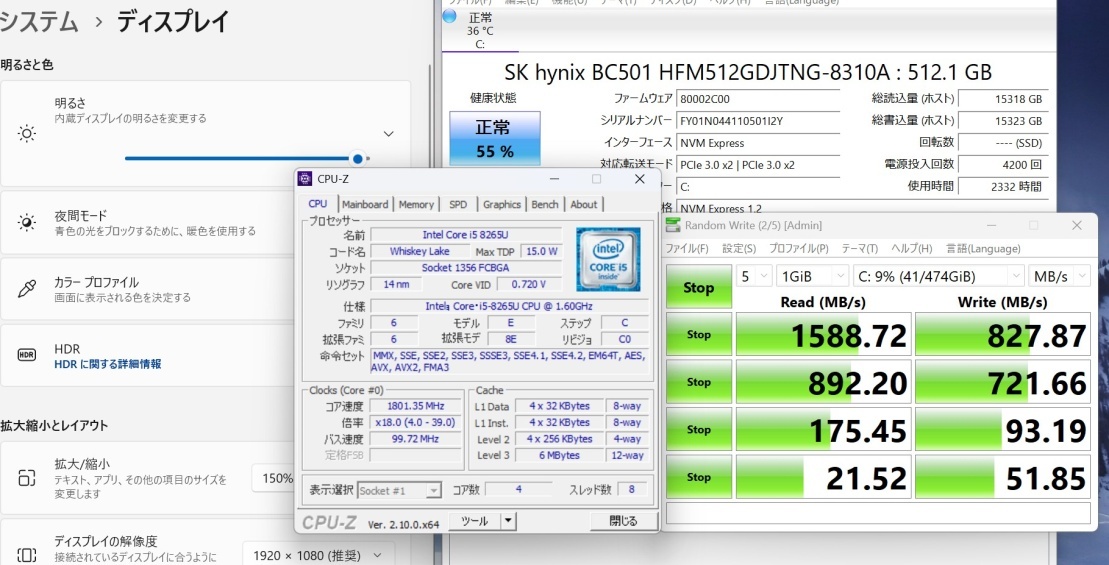Open 設定(S) menu in CrystalDiskMark
The image size is (1109, 565).
tap(739, 249)
